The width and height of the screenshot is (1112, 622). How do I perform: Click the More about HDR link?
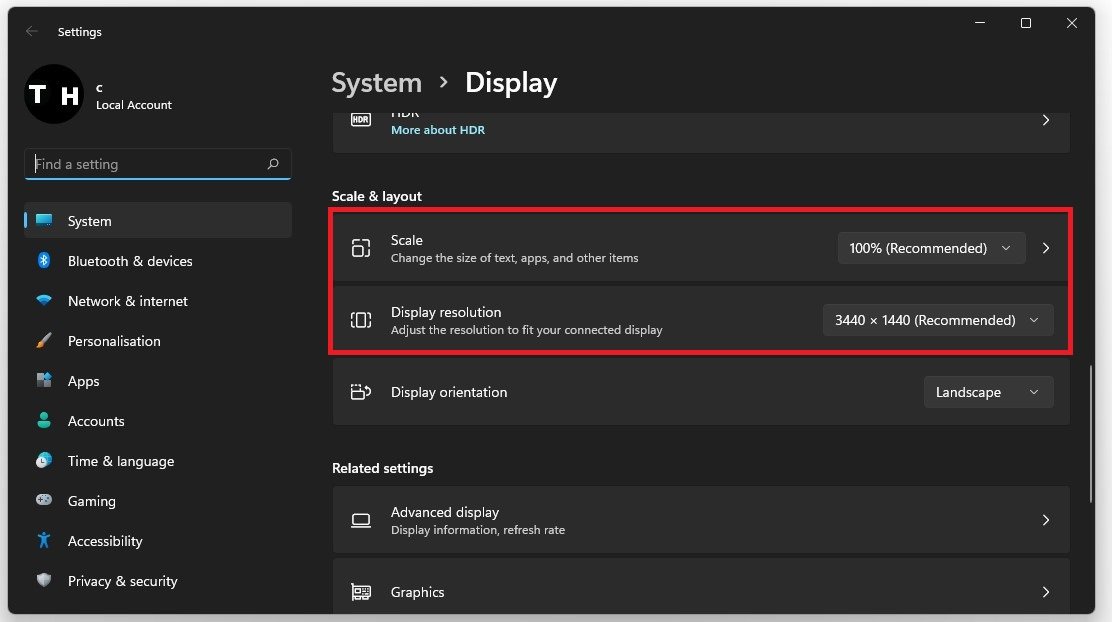(438, 130)
